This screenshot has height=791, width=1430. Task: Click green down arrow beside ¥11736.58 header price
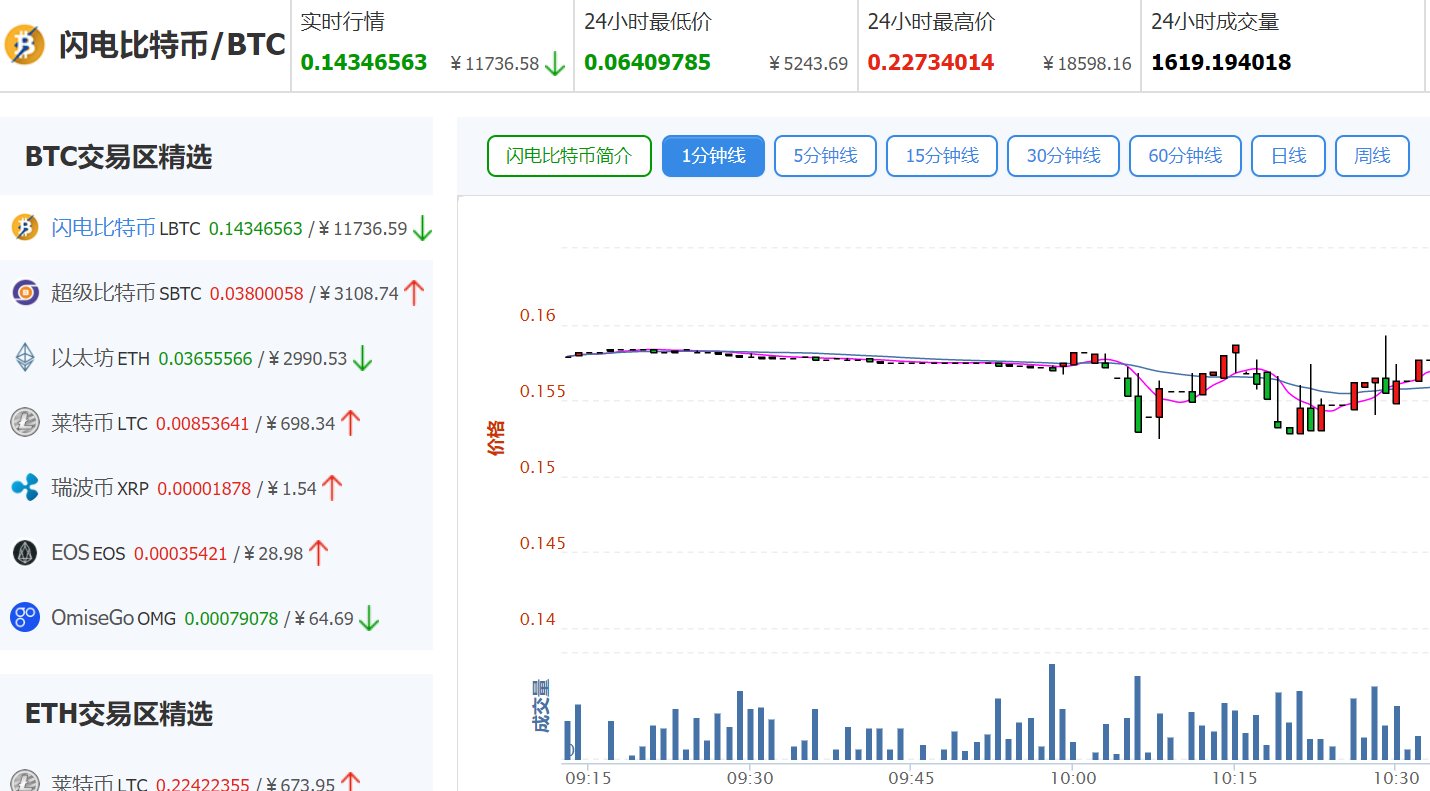pos(555,64)
